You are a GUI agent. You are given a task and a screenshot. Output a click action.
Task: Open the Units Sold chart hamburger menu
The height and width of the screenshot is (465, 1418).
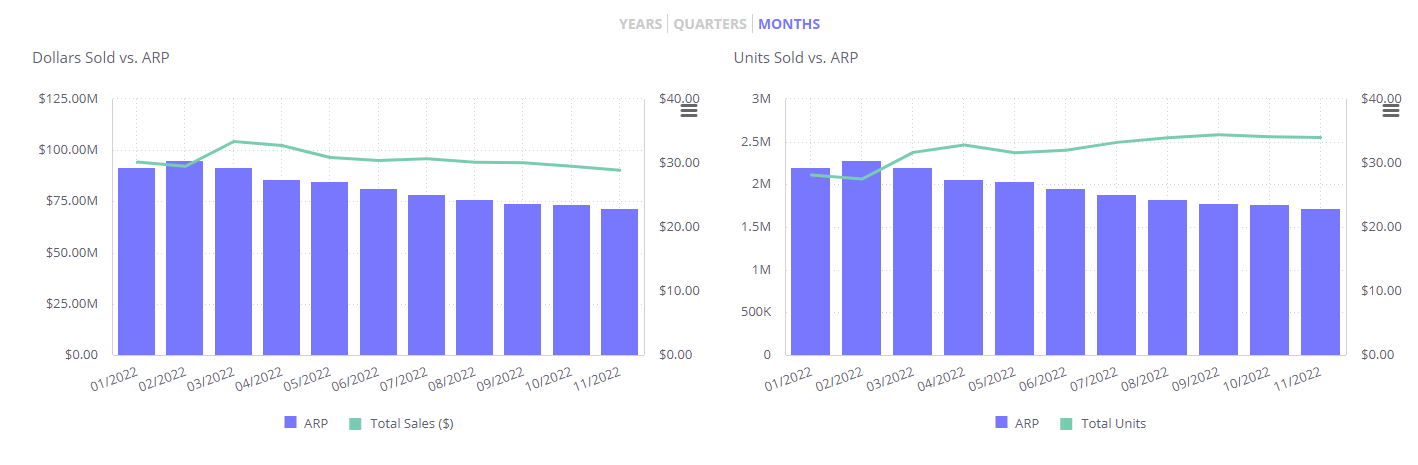1390,111
